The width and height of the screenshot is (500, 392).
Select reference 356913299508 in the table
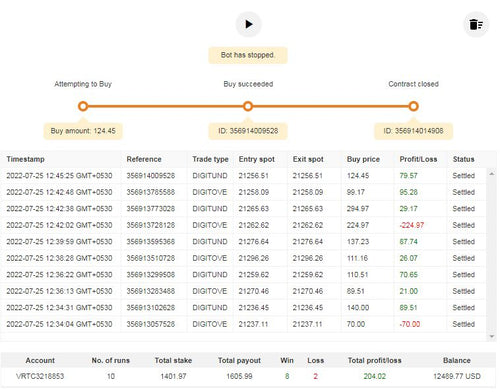click(x=151, y=275)
